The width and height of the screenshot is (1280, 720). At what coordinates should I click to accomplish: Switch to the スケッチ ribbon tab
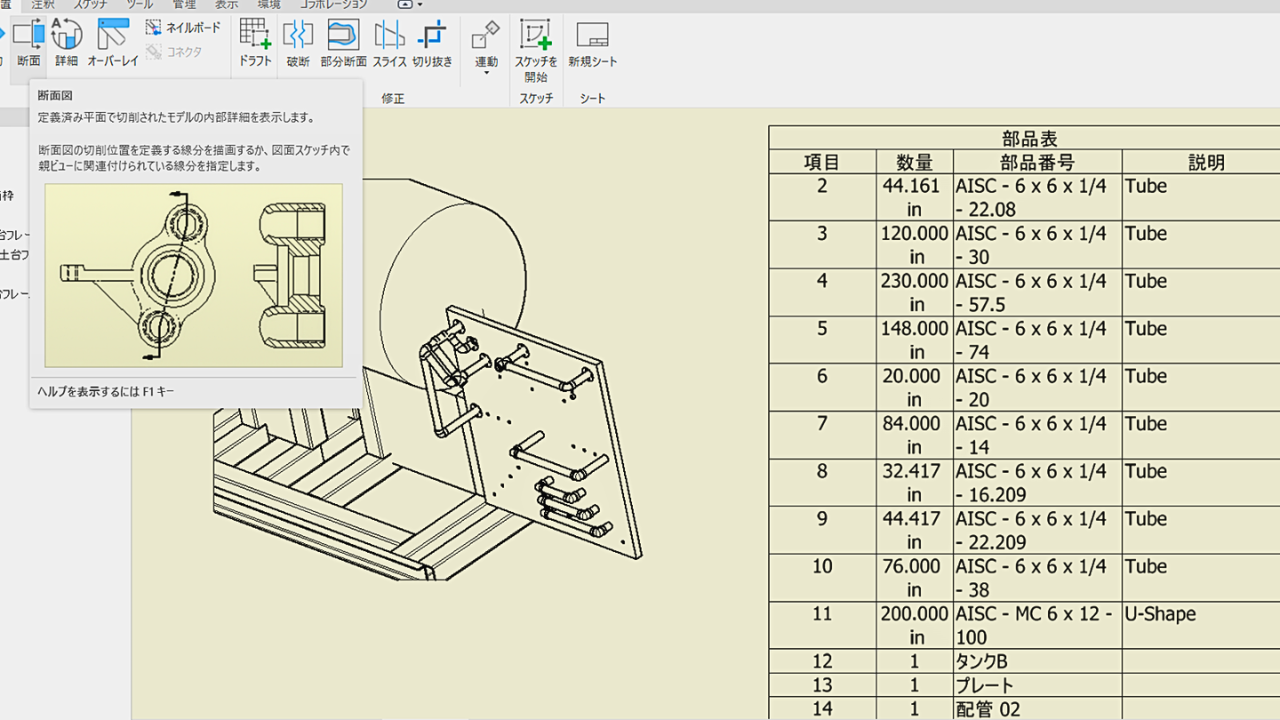(x=91, y=4)
